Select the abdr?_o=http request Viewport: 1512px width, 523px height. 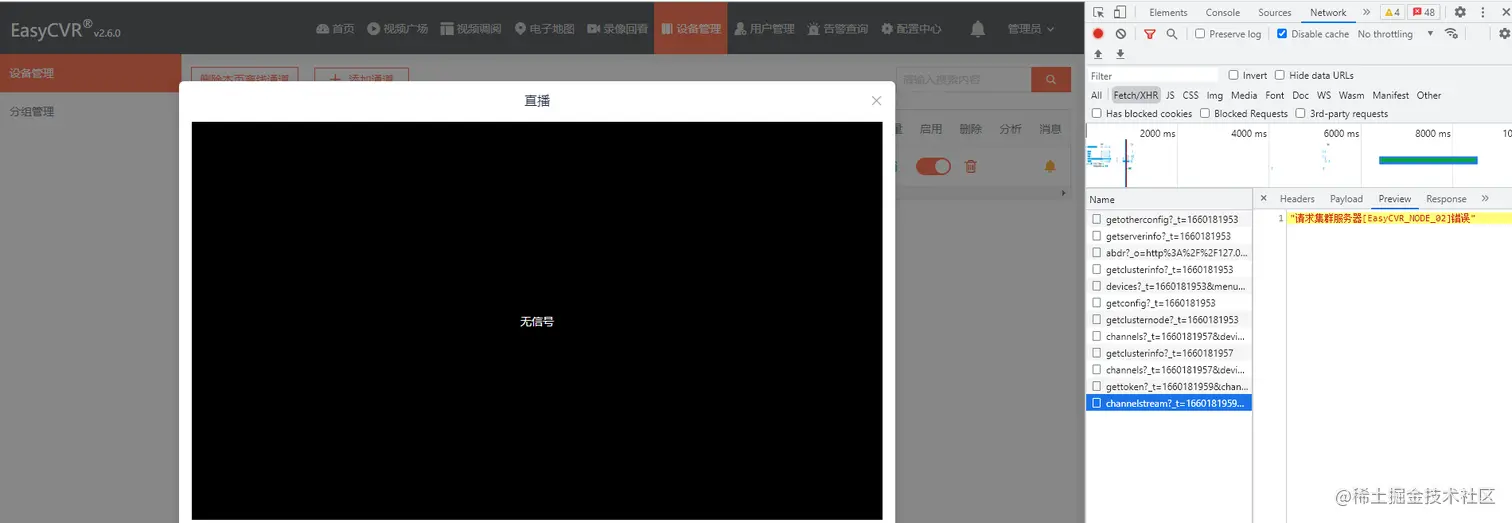[x=1169, y=253]
